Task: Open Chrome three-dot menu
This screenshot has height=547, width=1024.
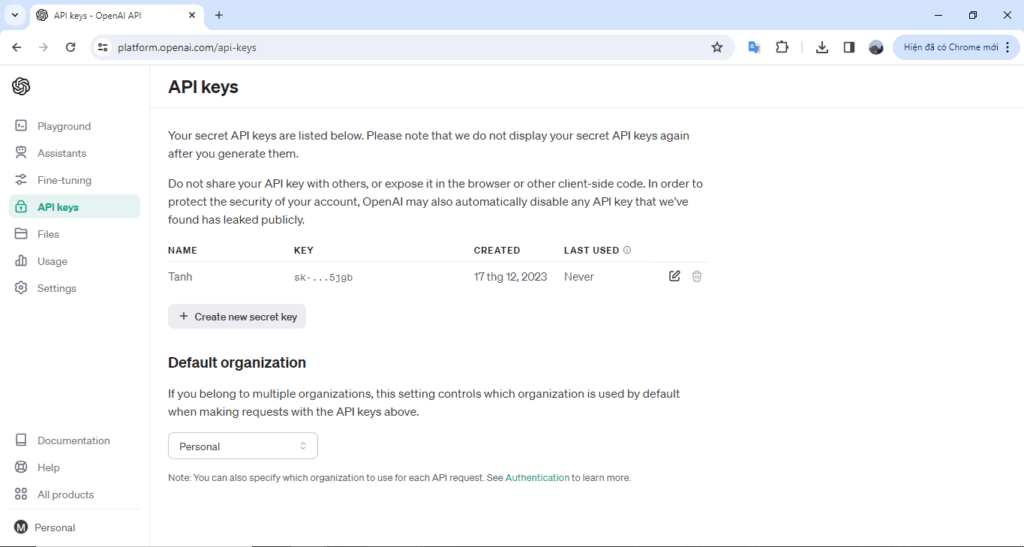Action: 1008,47
